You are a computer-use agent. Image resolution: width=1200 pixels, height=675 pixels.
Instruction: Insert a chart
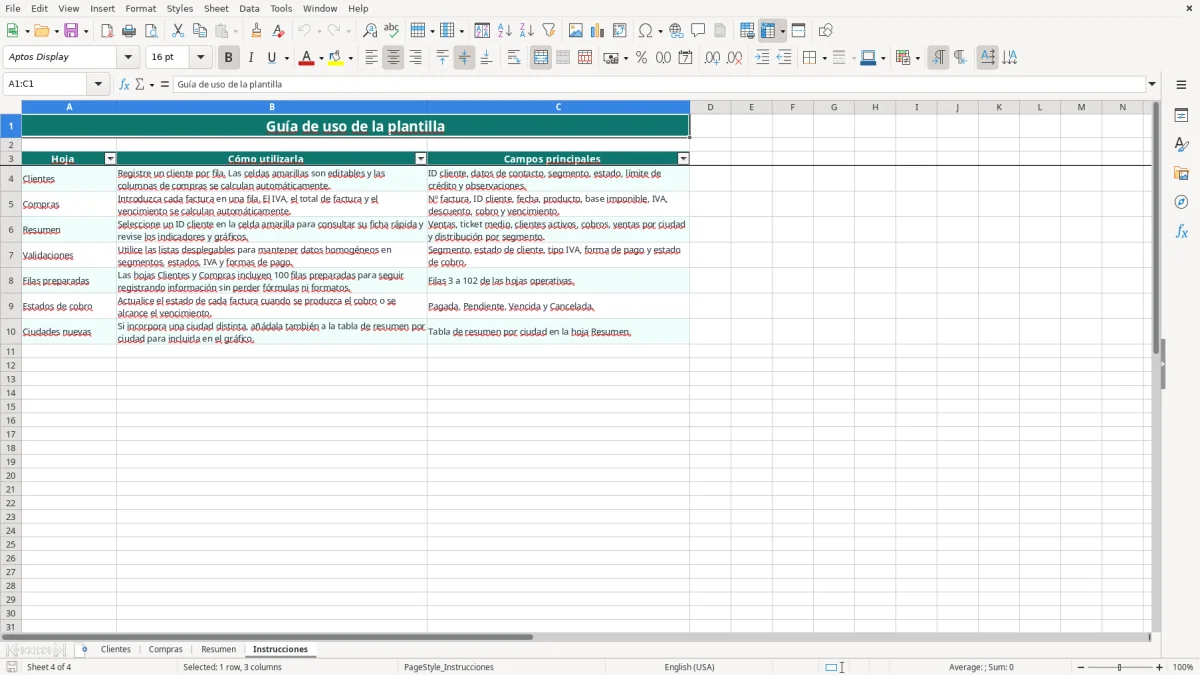pos(598,31)
